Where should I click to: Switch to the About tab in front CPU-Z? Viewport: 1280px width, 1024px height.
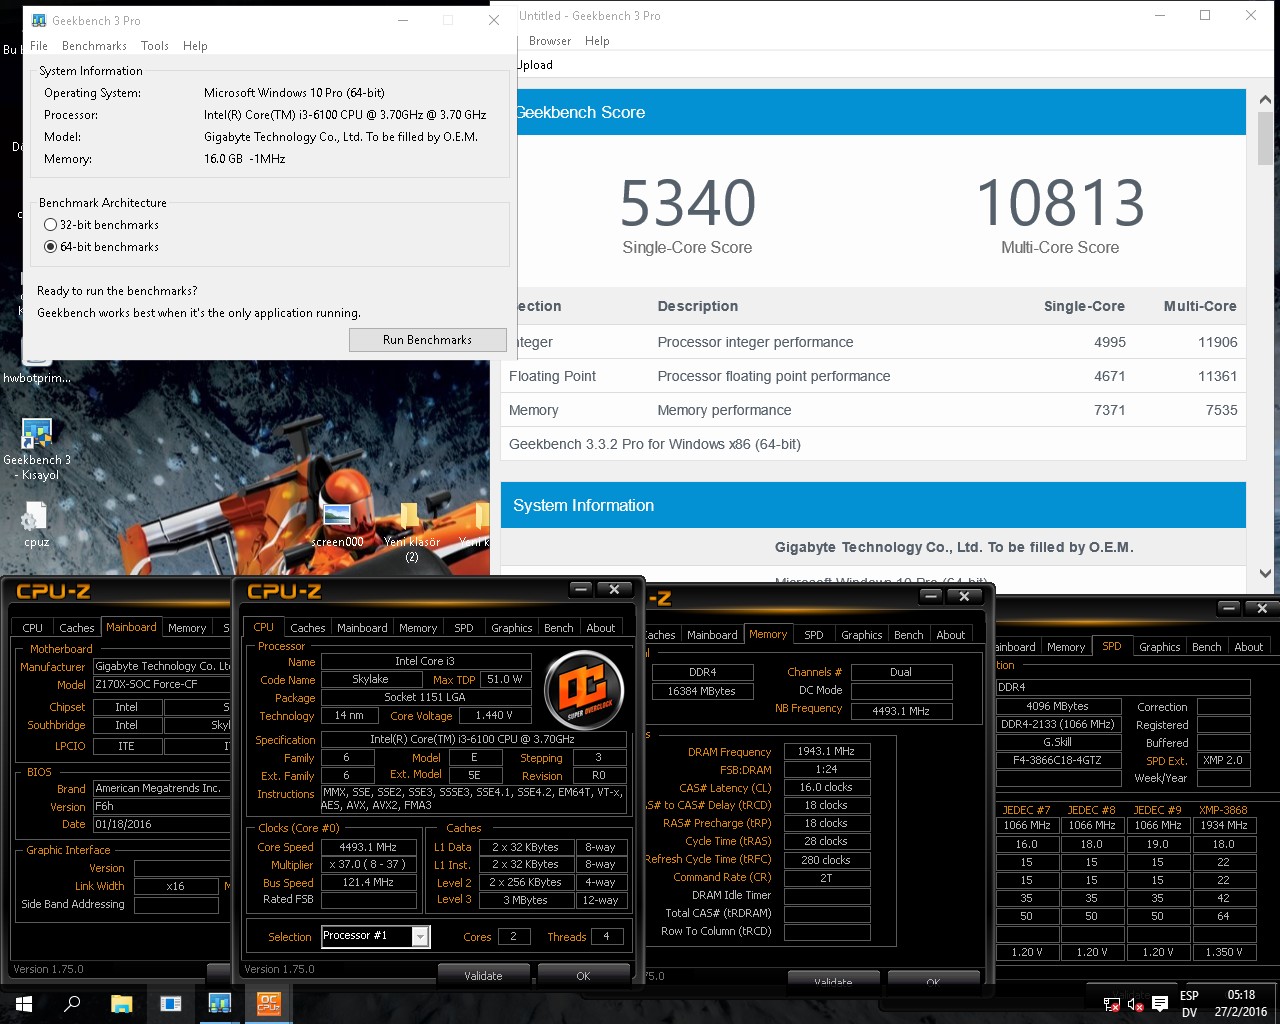coord(601,628)
